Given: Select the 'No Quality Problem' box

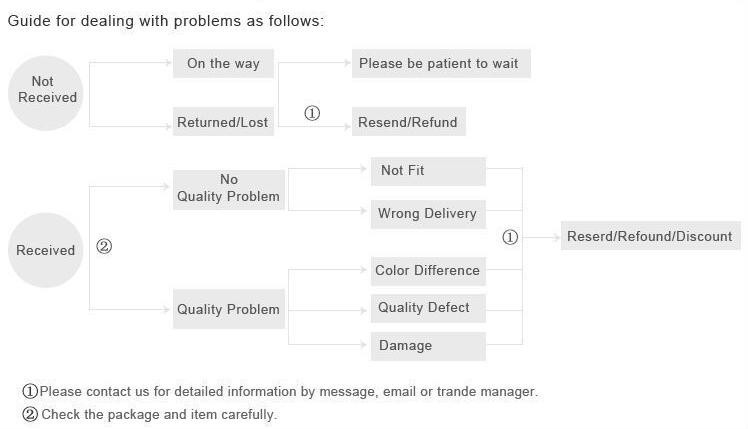Looking at the screenshot, I should [229, 188].
